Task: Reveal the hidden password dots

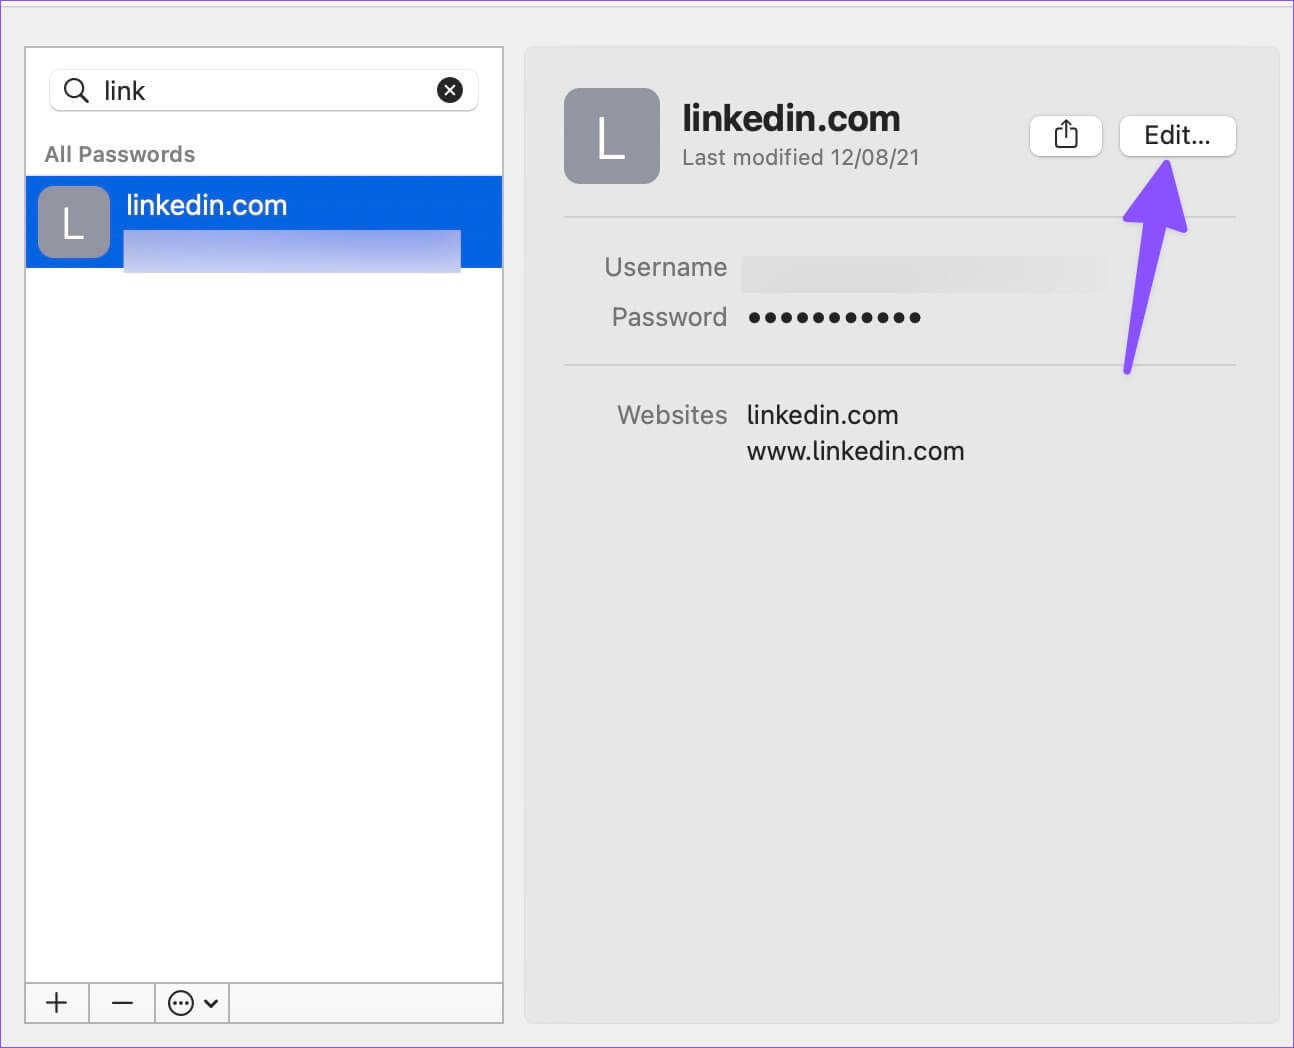Action: coord(834,318)
